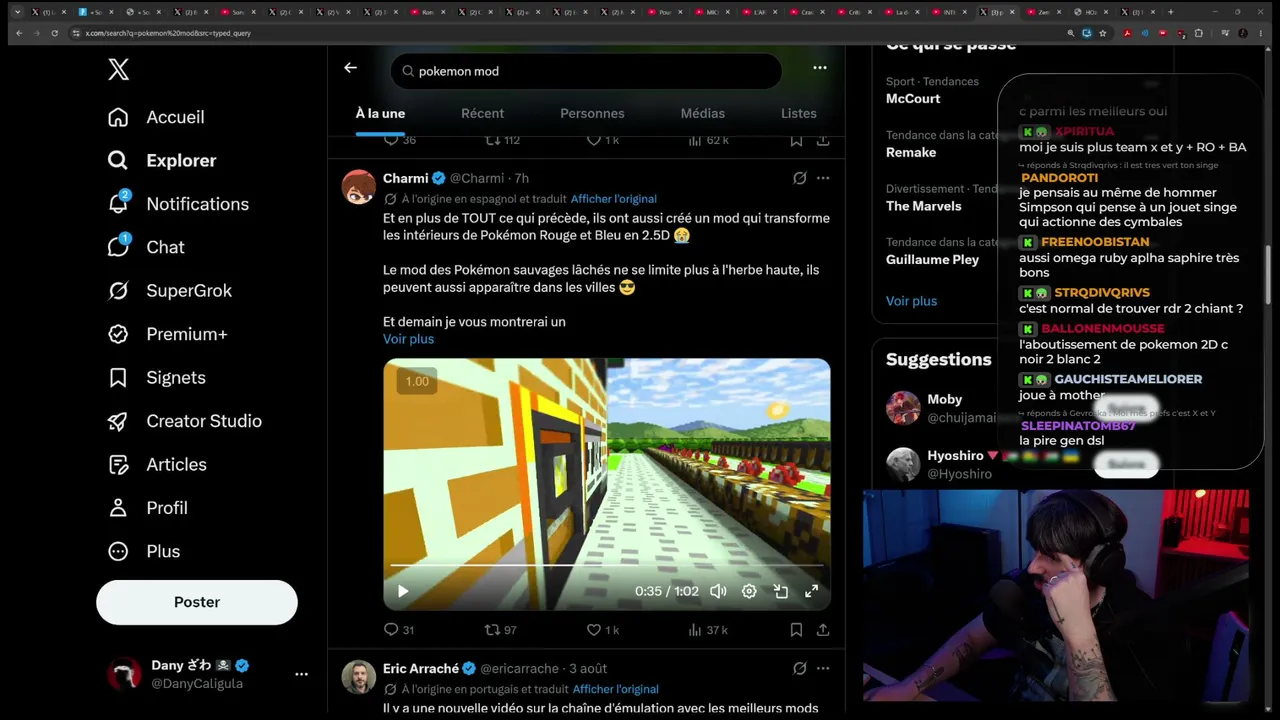
Task: Focus the 'pokemon mod' search field
Action: tap(586, 71)
